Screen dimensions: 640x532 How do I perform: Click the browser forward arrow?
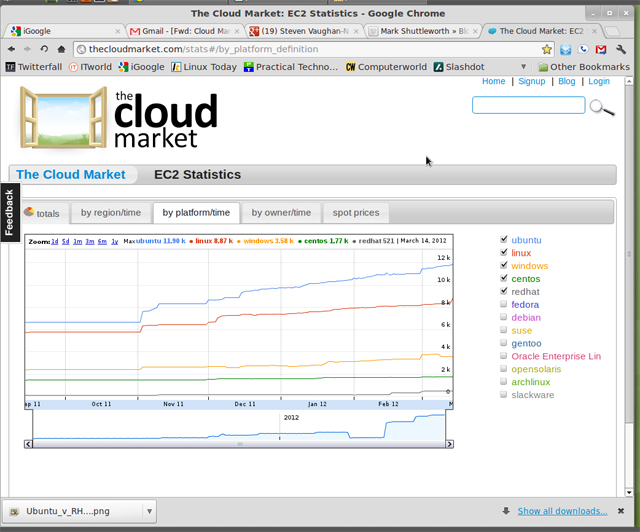tap(27, 49)
